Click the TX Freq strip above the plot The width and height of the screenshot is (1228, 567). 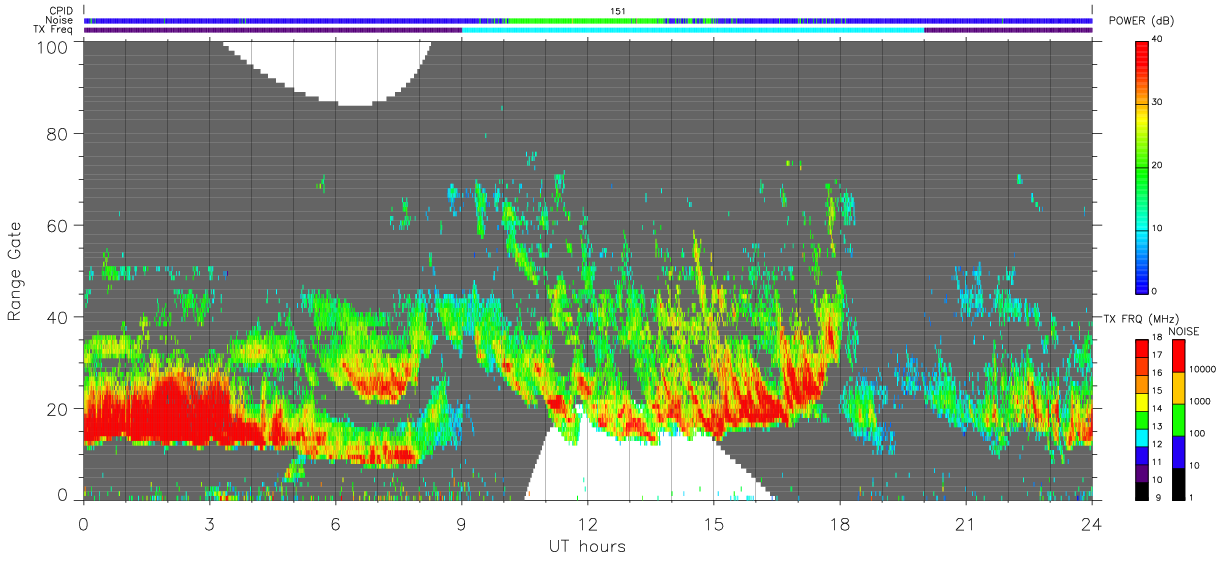click(588, 30)
